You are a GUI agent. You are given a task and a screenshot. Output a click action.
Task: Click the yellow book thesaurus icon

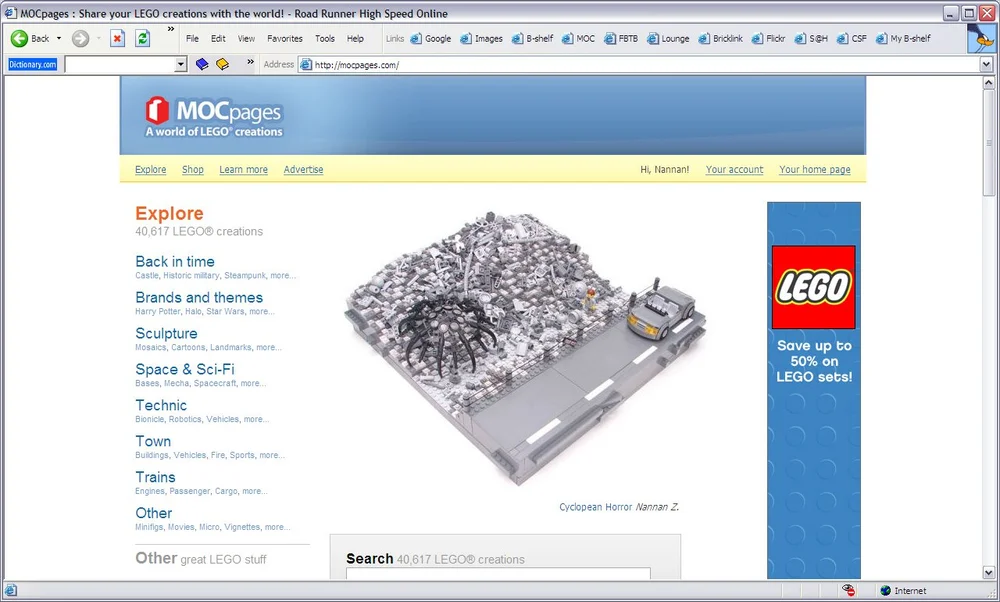(223, 64)
